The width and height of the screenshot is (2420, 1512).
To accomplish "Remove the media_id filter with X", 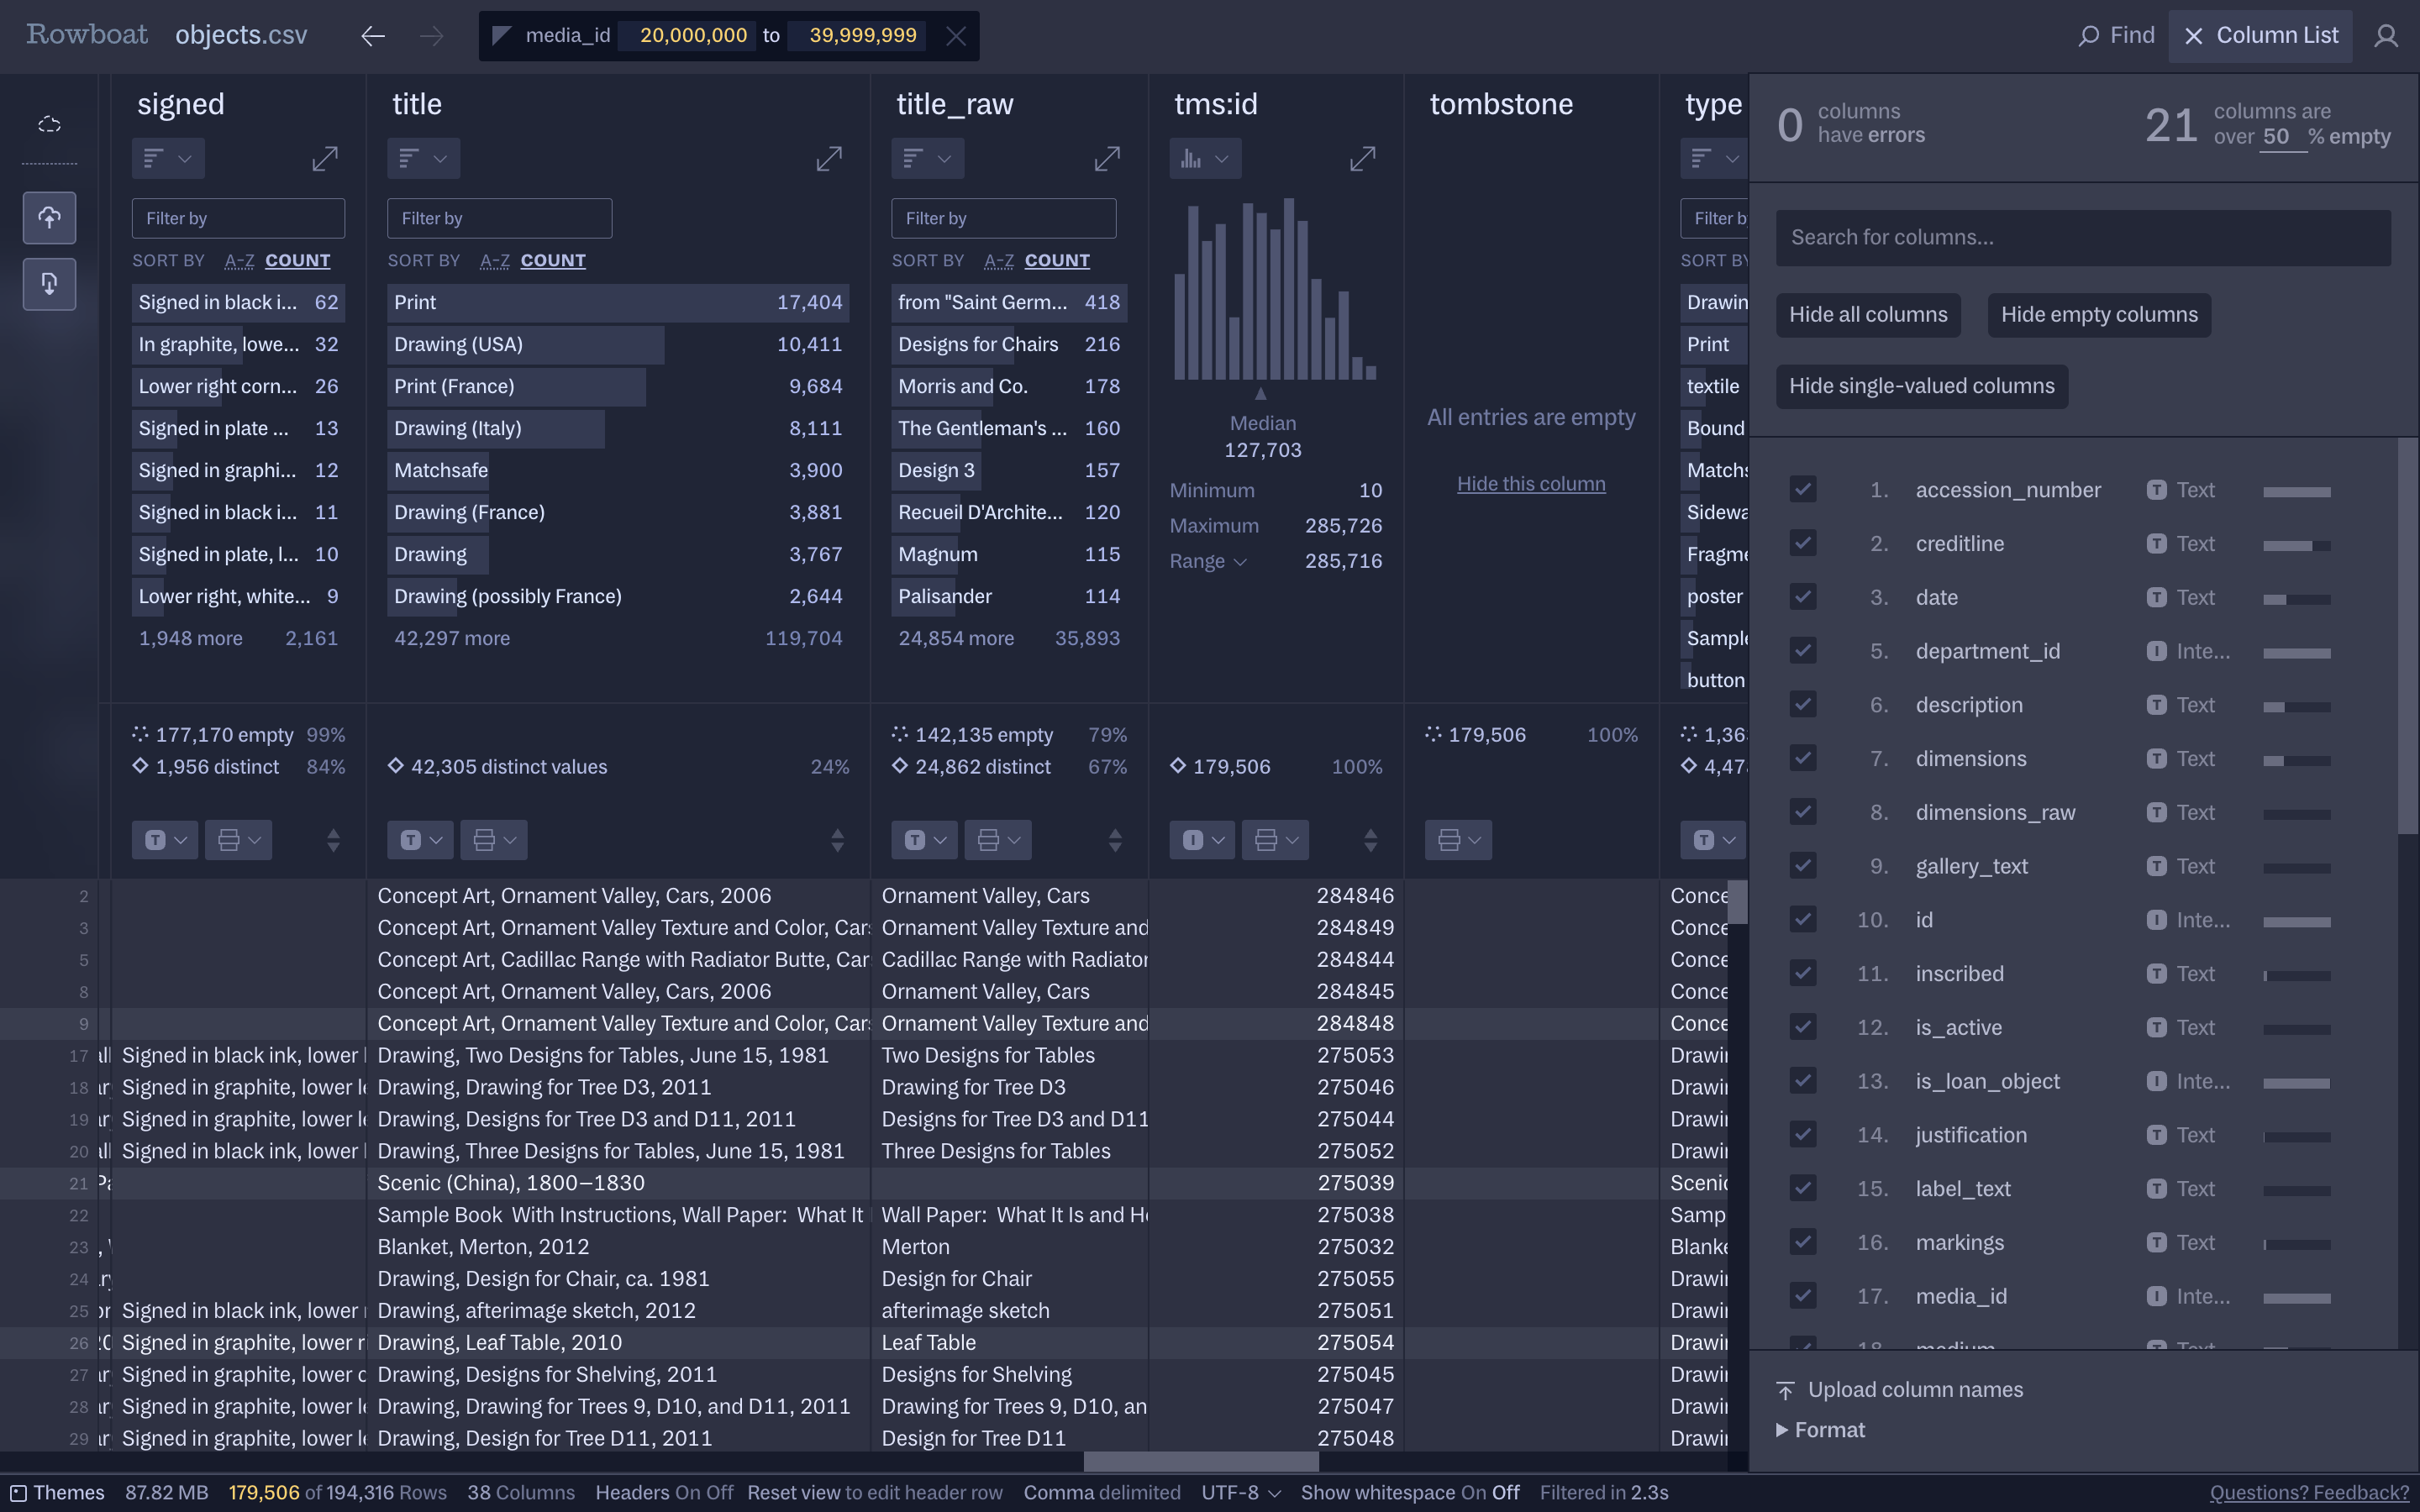I will click(955, 36).
